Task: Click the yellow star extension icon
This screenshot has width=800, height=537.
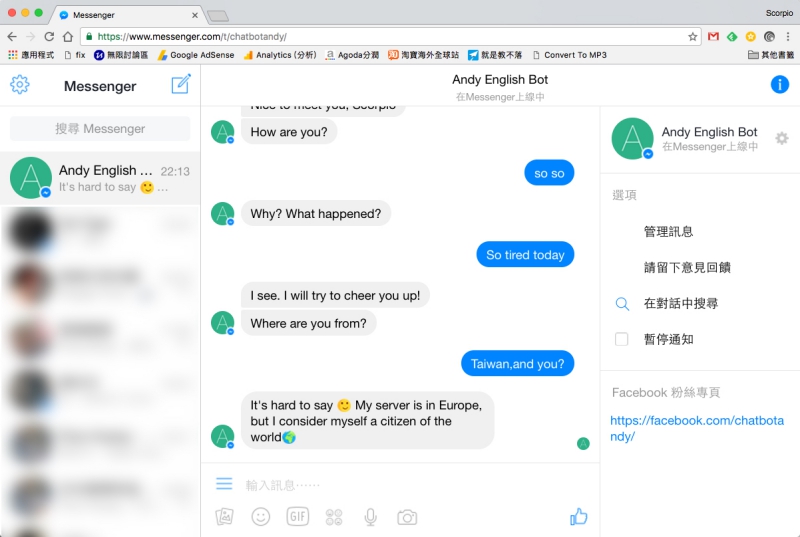Action: 751,36
